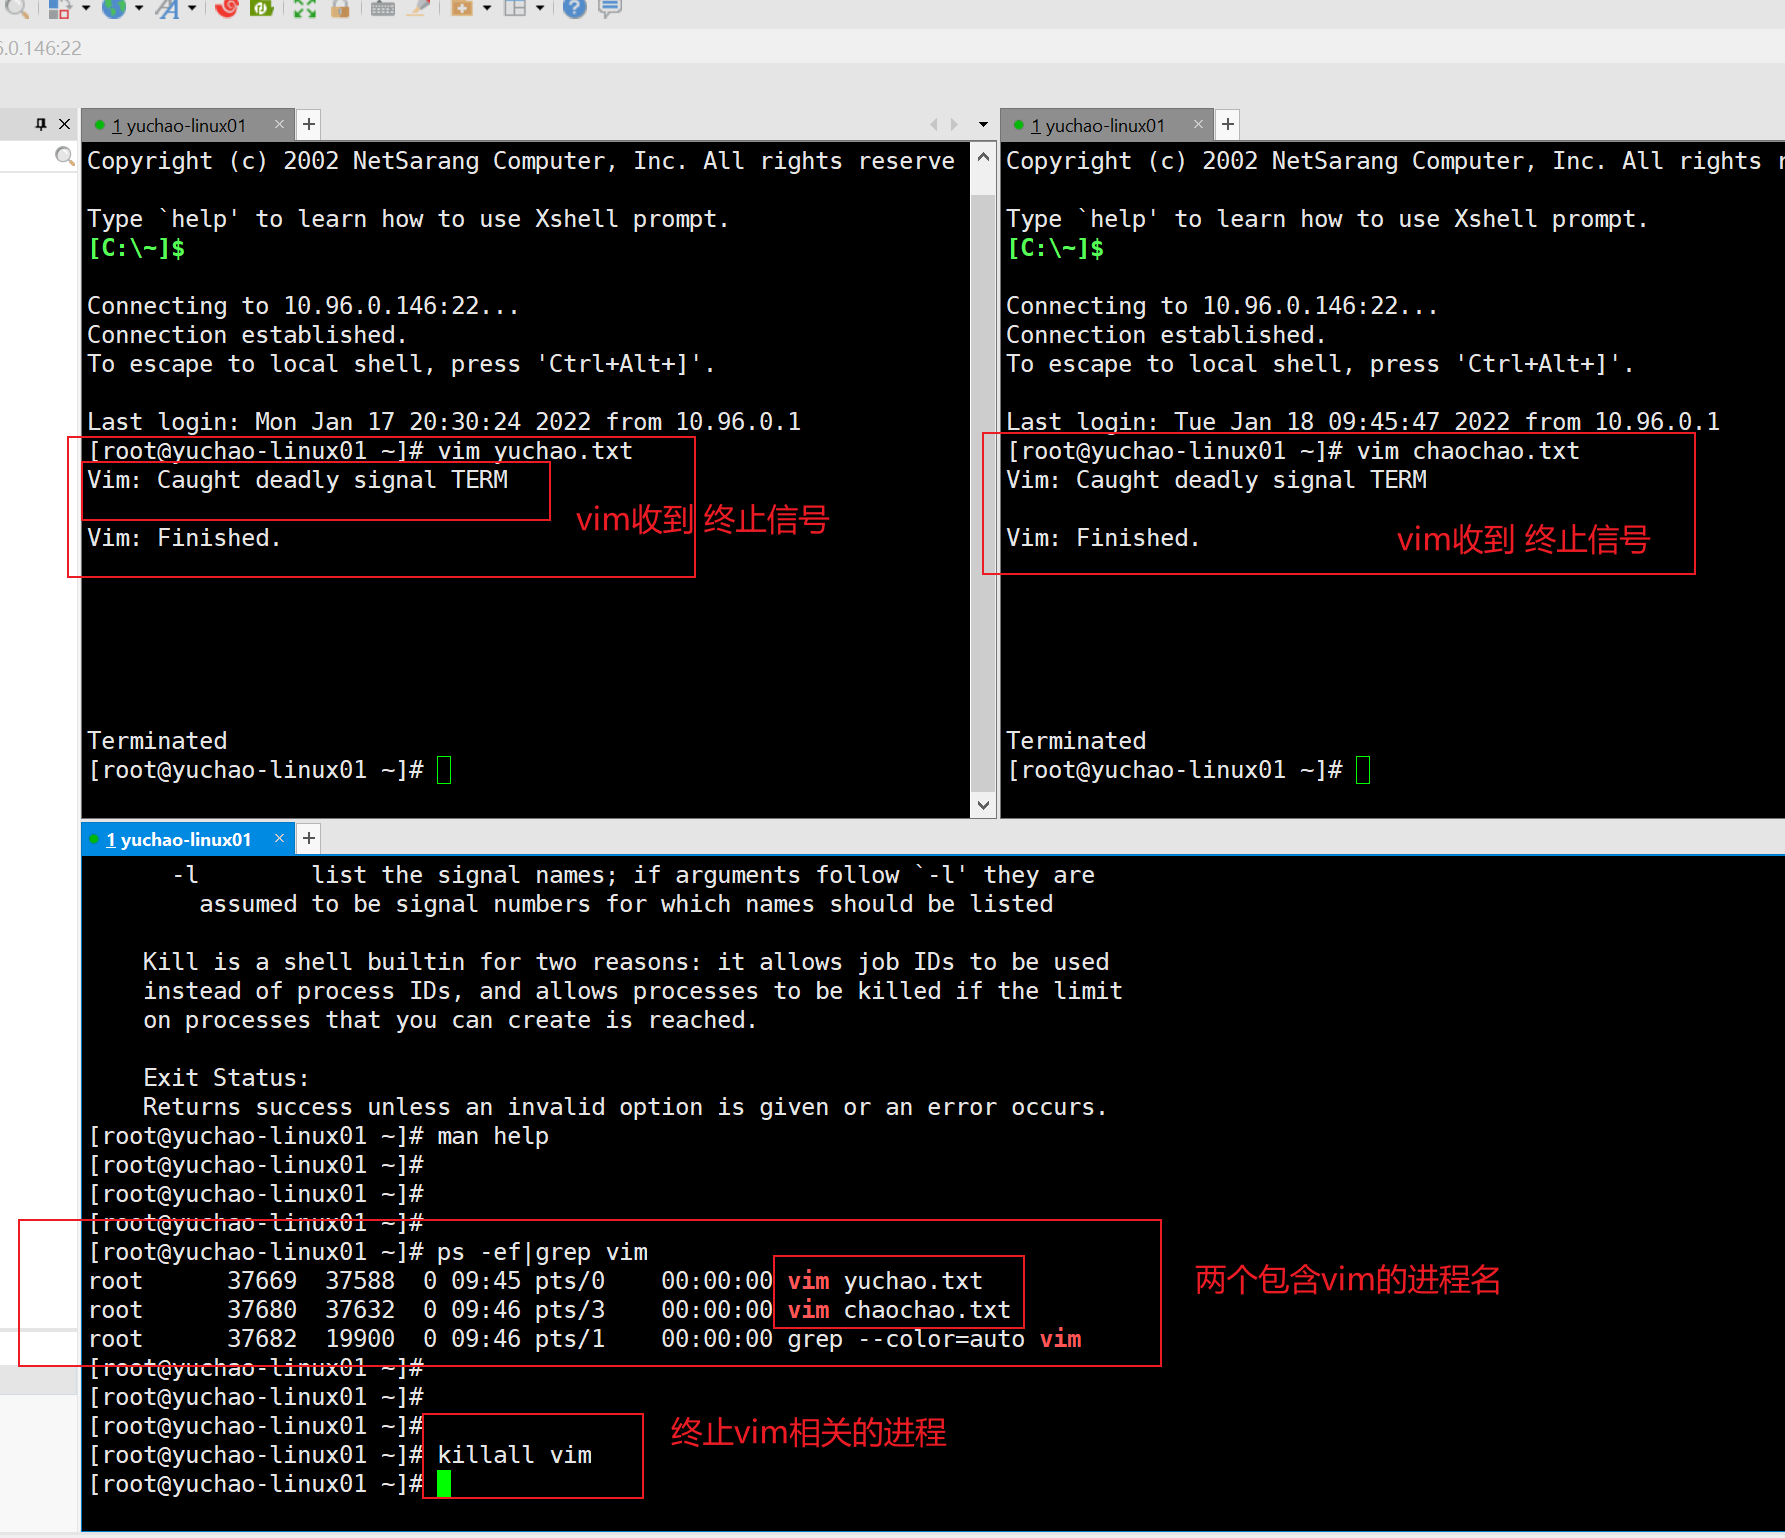Open the pane layout dropdown arrow

tap(540, 9)
